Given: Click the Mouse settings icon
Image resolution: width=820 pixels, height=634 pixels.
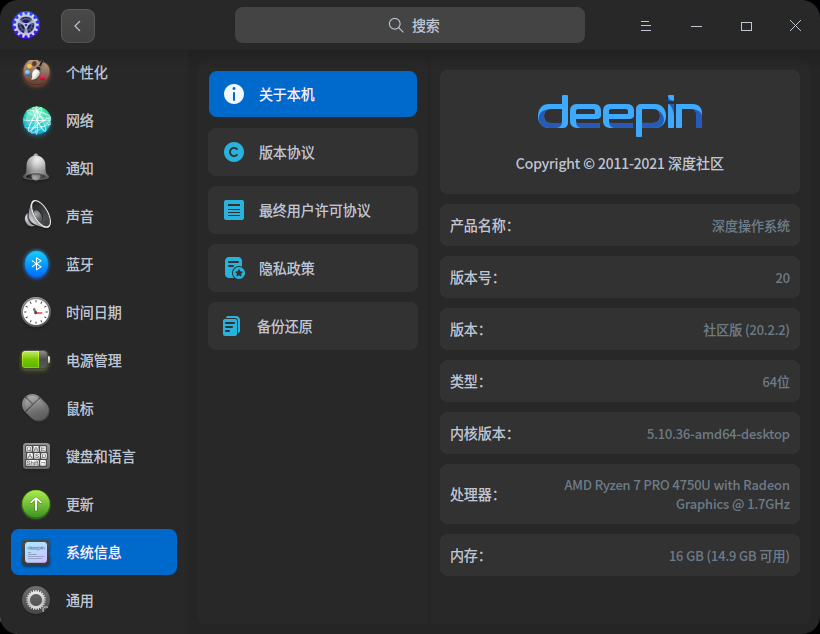Looking at the screenshot, I should tap(36, 408).
